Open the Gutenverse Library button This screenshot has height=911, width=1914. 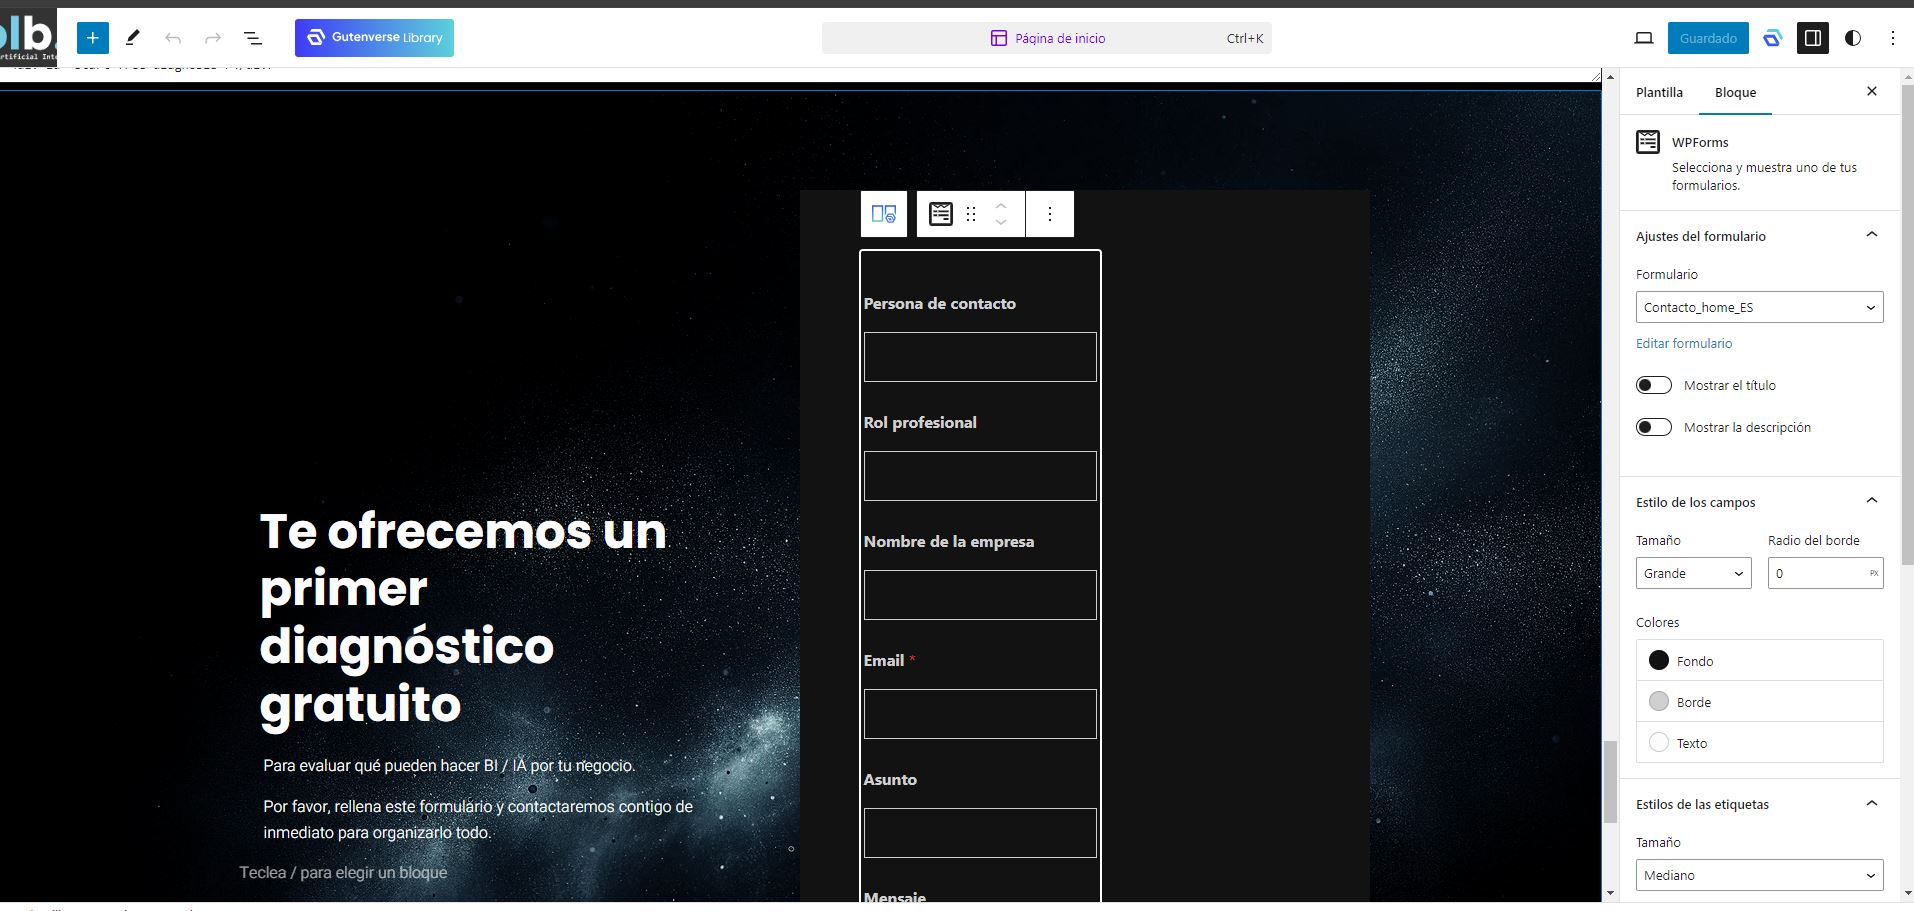click(x=374, y=38)
